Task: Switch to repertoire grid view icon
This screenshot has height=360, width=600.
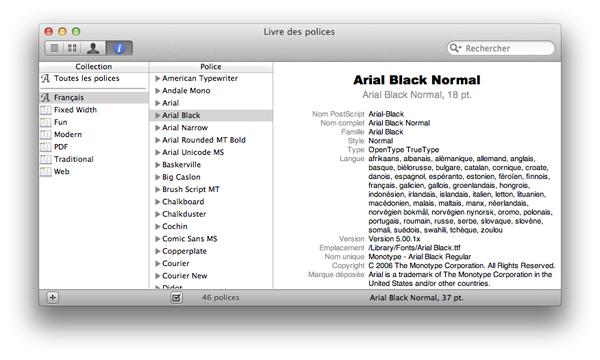Action: coord(72,48)
